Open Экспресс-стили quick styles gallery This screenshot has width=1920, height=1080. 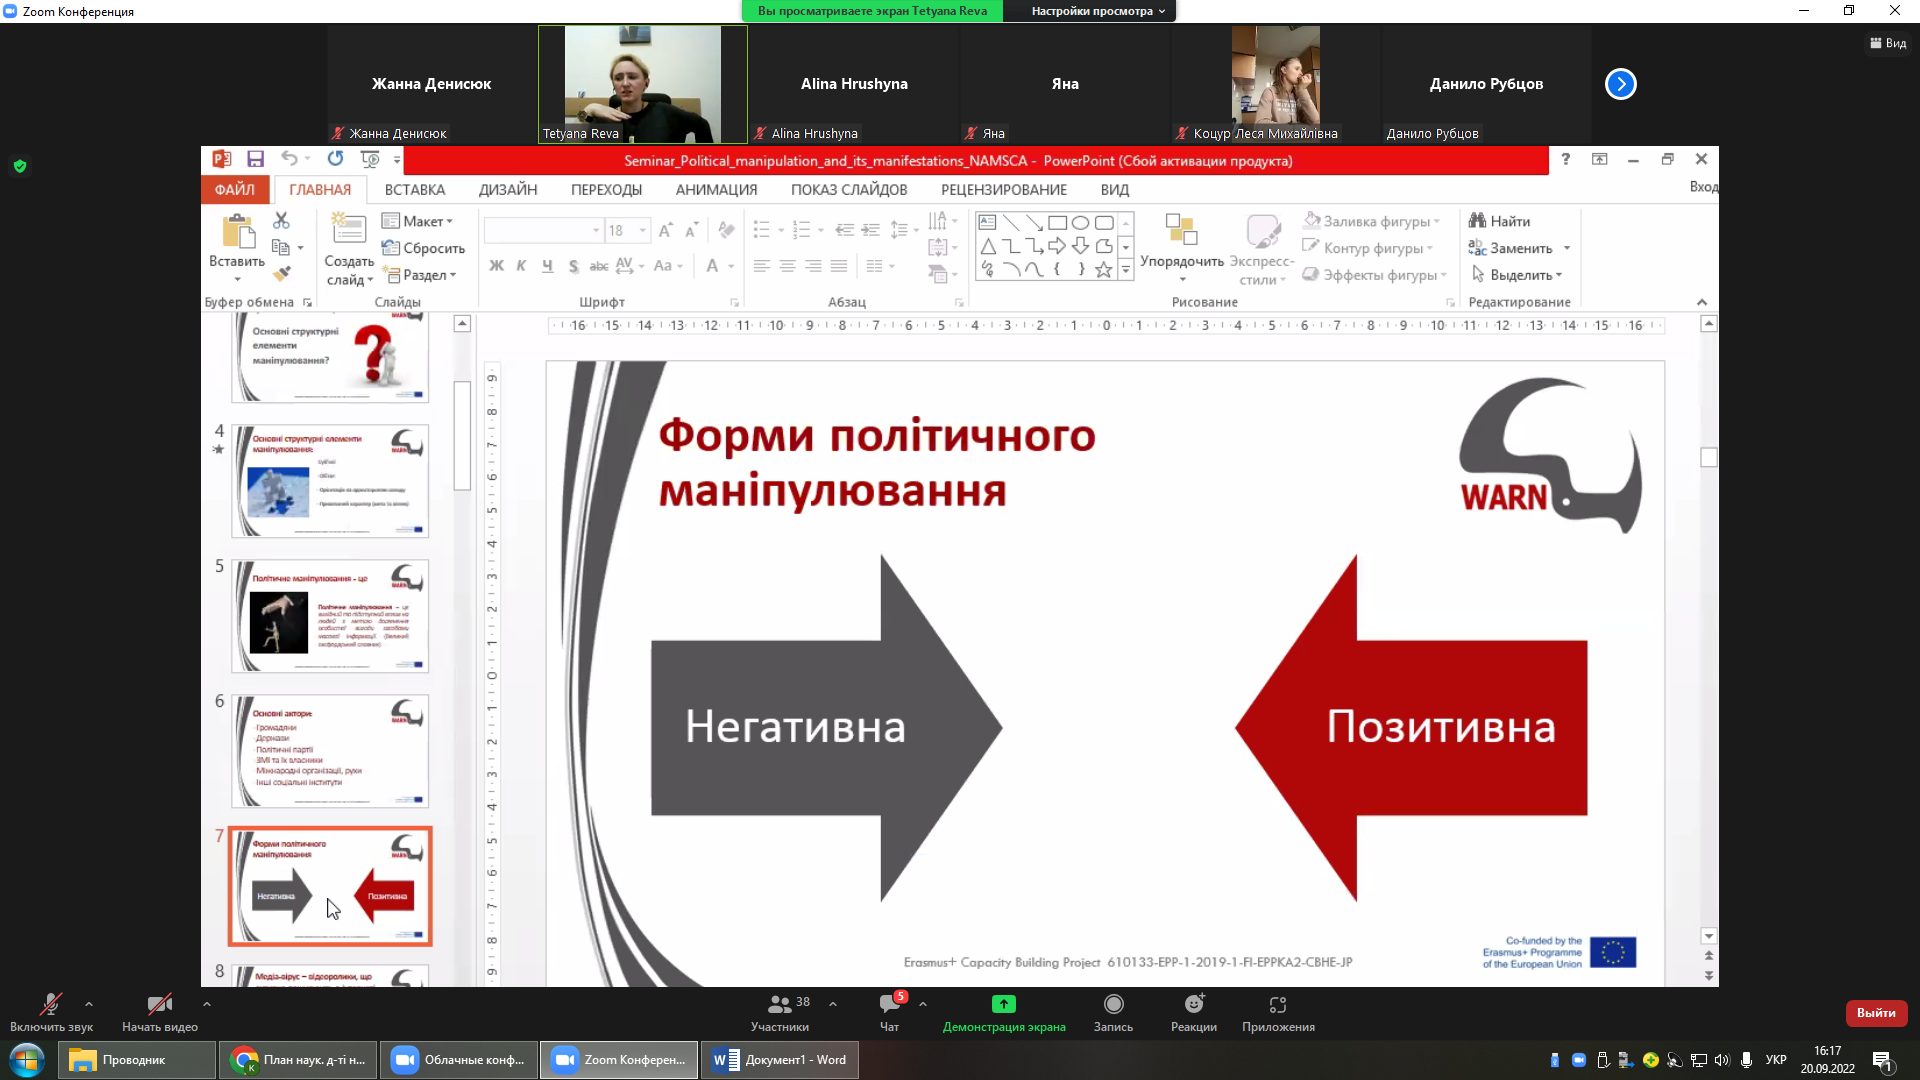tap(1262, 250)
